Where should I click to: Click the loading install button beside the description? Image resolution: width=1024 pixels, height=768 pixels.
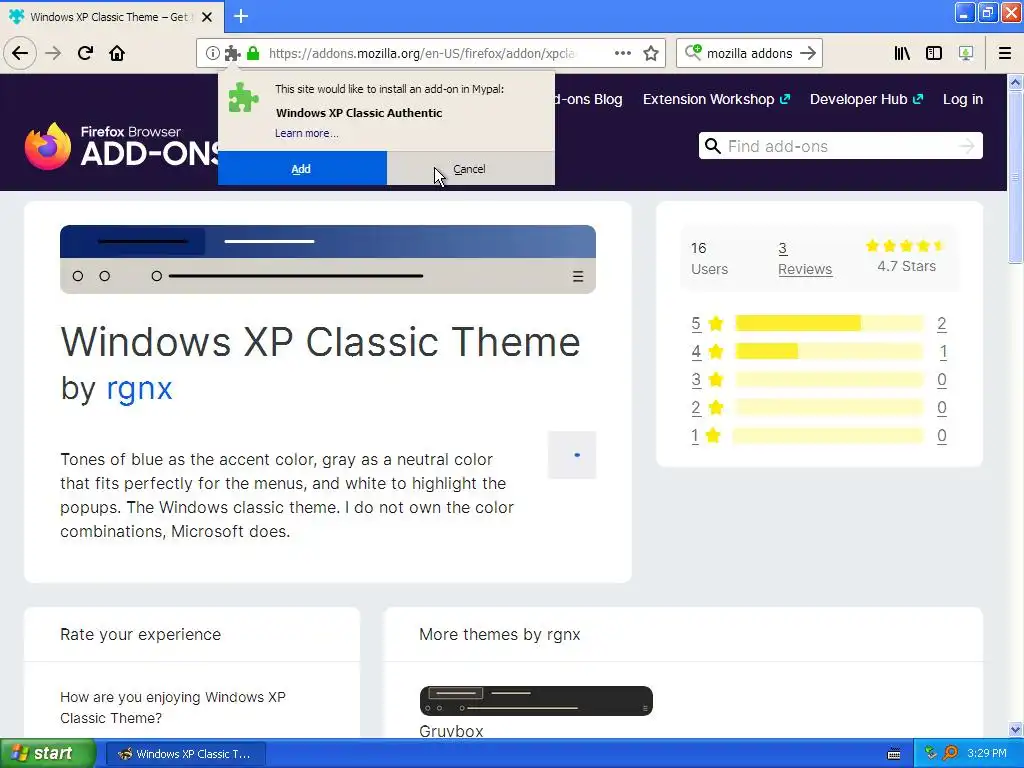pos(572,455)
